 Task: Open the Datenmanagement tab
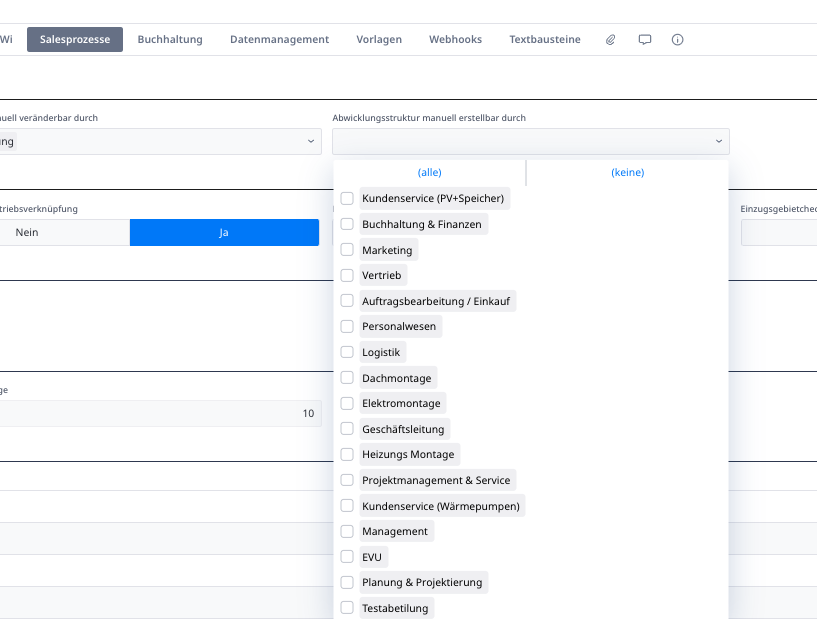pyautogui.click(x=279, y=40)
